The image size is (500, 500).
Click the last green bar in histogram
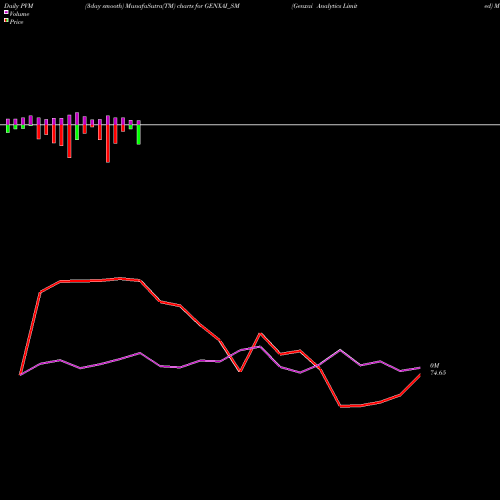pos(139,134)
